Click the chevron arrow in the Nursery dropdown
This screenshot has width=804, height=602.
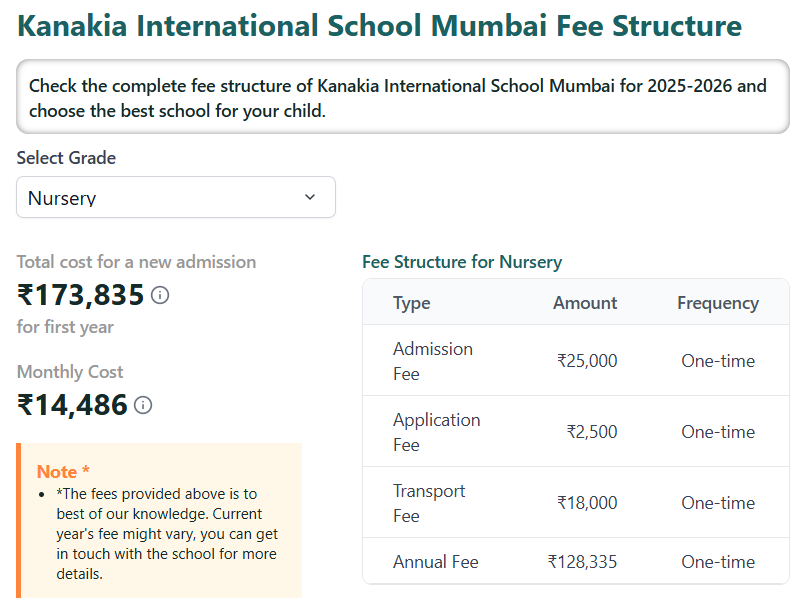coord(310,197)
